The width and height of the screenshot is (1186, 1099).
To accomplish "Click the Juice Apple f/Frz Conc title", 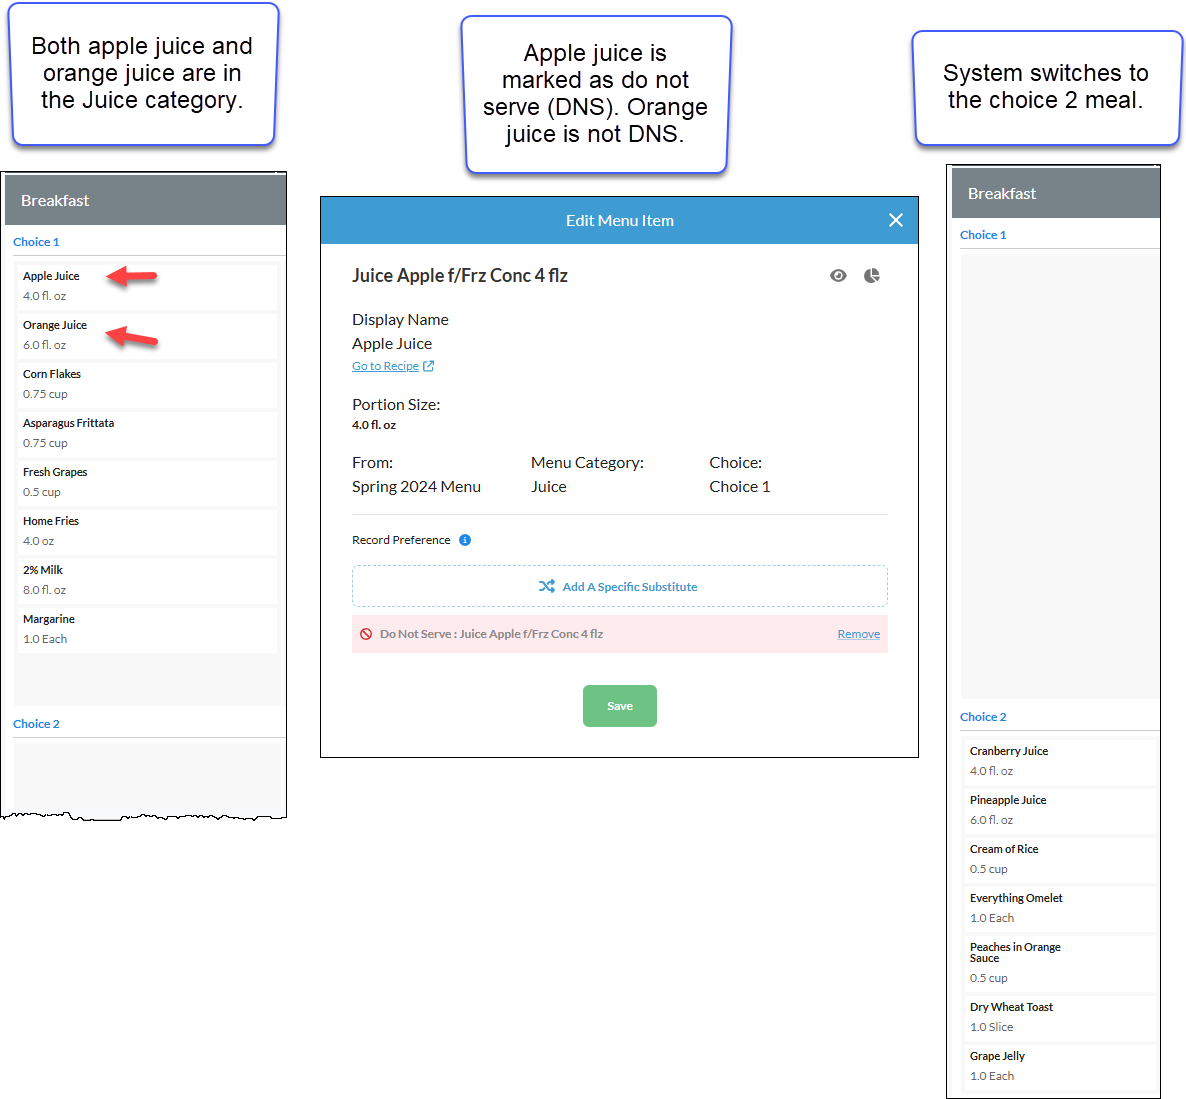I will pos(460,275).
